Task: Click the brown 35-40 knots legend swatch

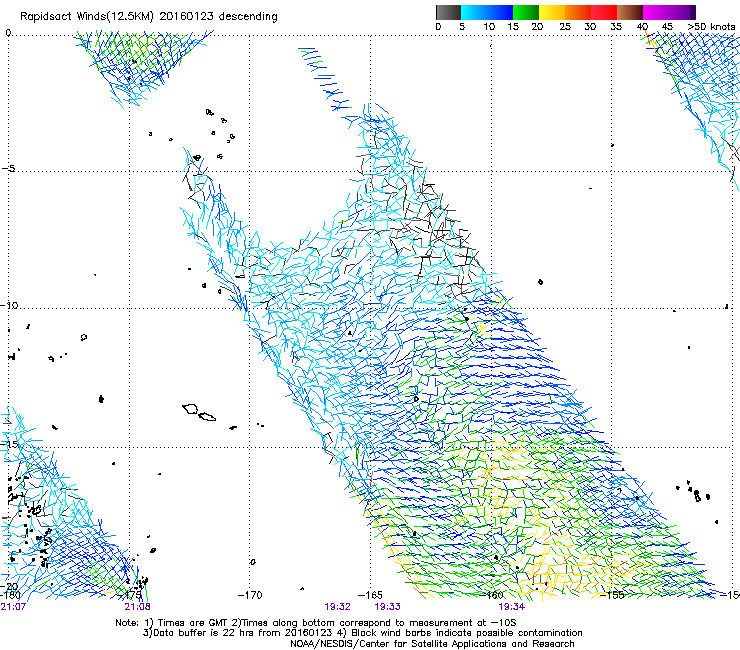Action: pos(630,12)
